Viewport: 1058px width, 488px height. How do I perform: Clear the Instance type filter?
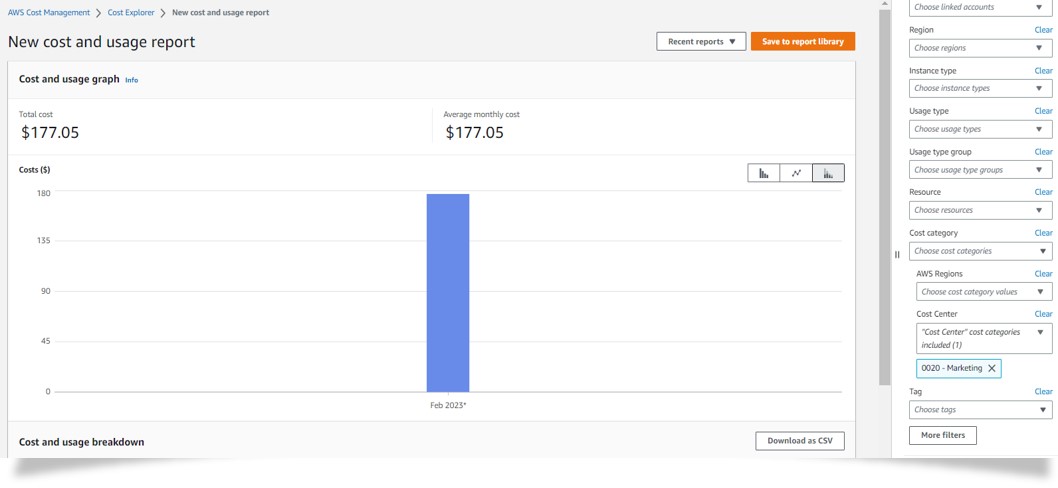click(1043, 70)
